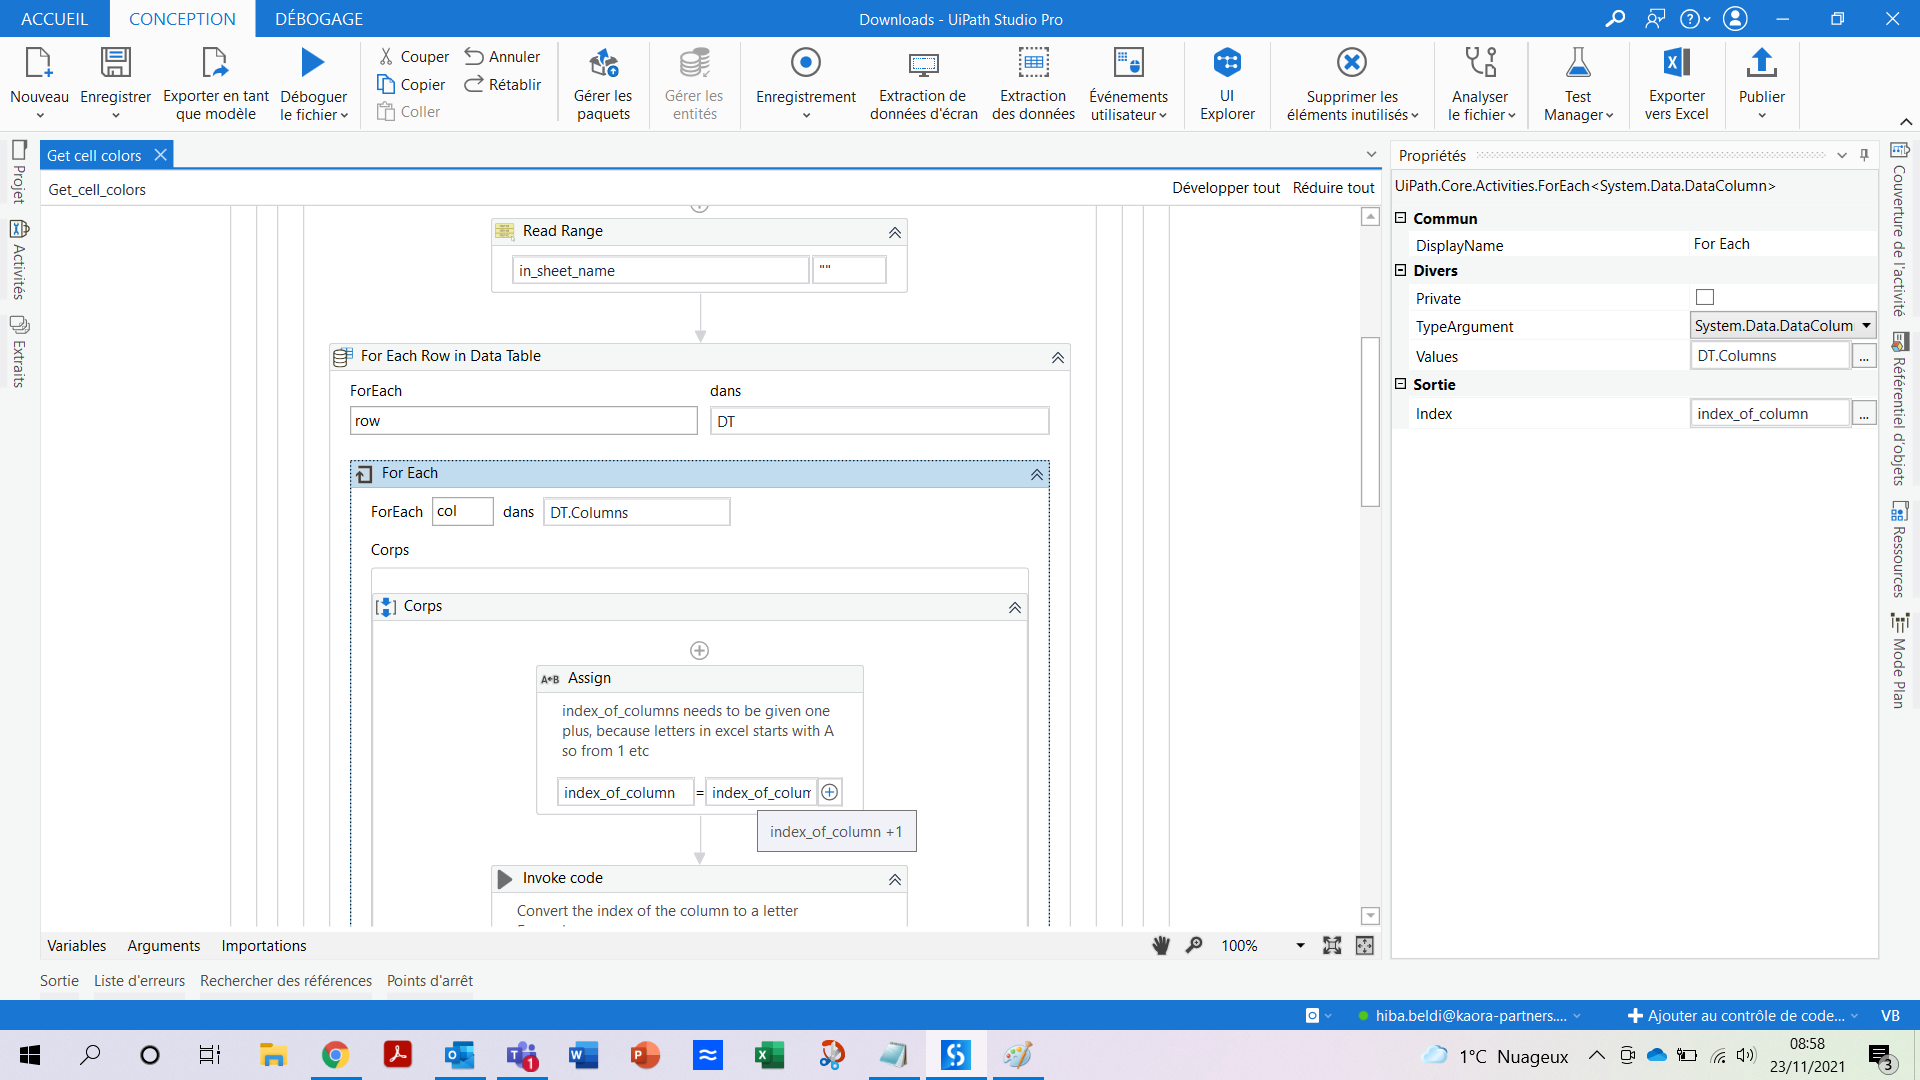The height and width of the screenshot is (1080, 1920).
Task: Open Points d'arrêt panel
Action: pos(430,981)
